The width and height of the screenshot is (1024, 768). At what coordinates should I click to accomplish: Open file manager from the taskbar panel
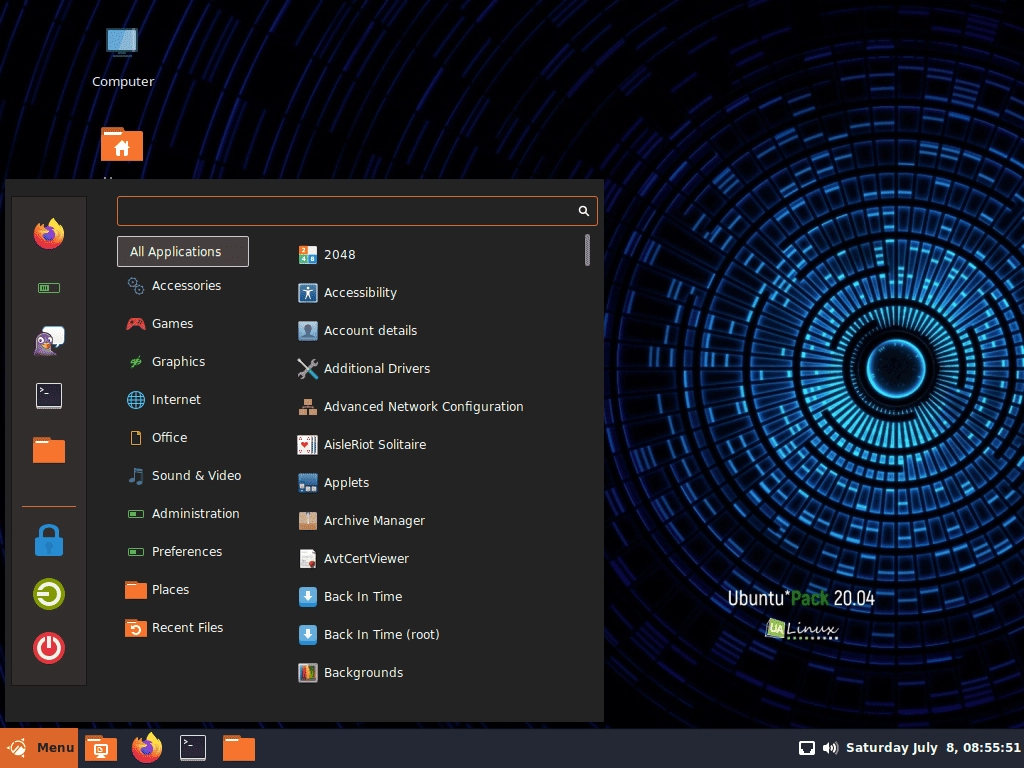point(239,748)
